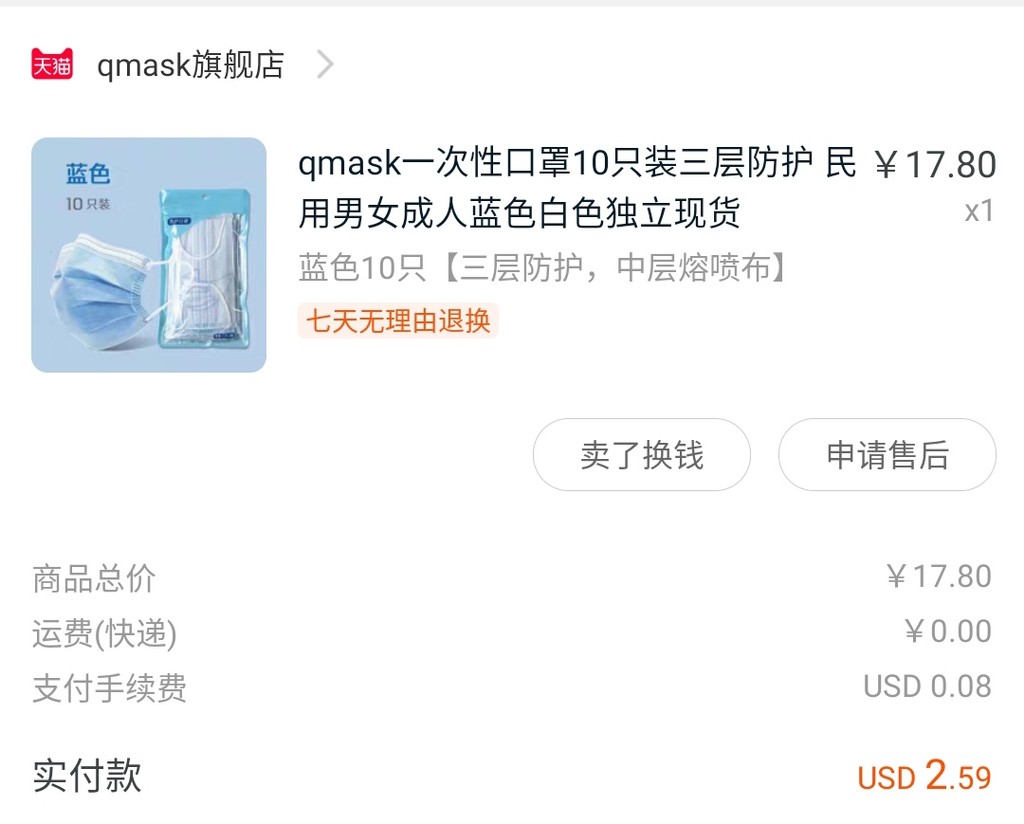Open the qmask一次性口罩 product title
Screen dimensions: 1024x824
[x=577, y=188]
